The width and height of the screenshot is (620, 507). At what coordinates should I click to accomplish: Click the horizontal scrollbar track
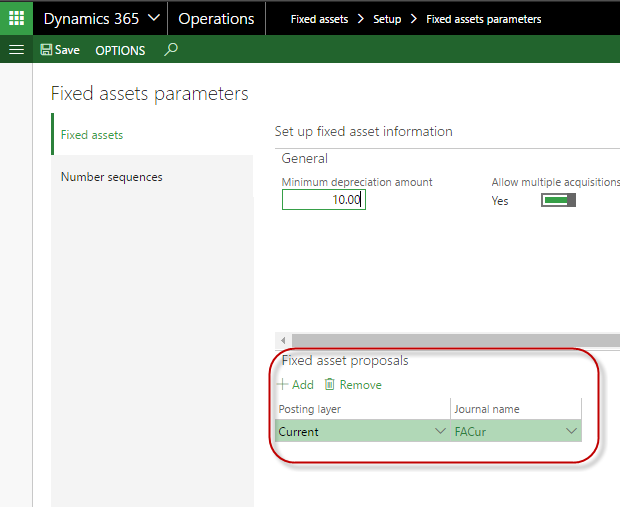point(456,340)
